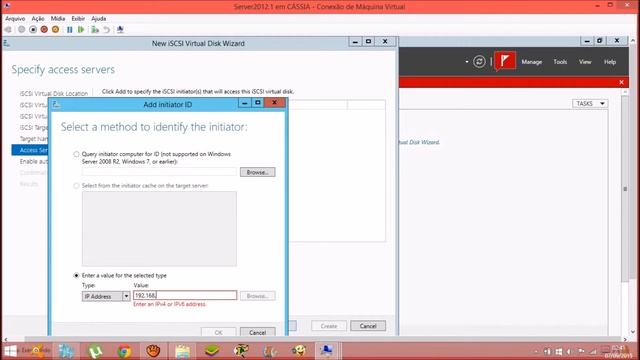
Task: Cancel the Add initiator ID dialog
Action: point(258,332)
